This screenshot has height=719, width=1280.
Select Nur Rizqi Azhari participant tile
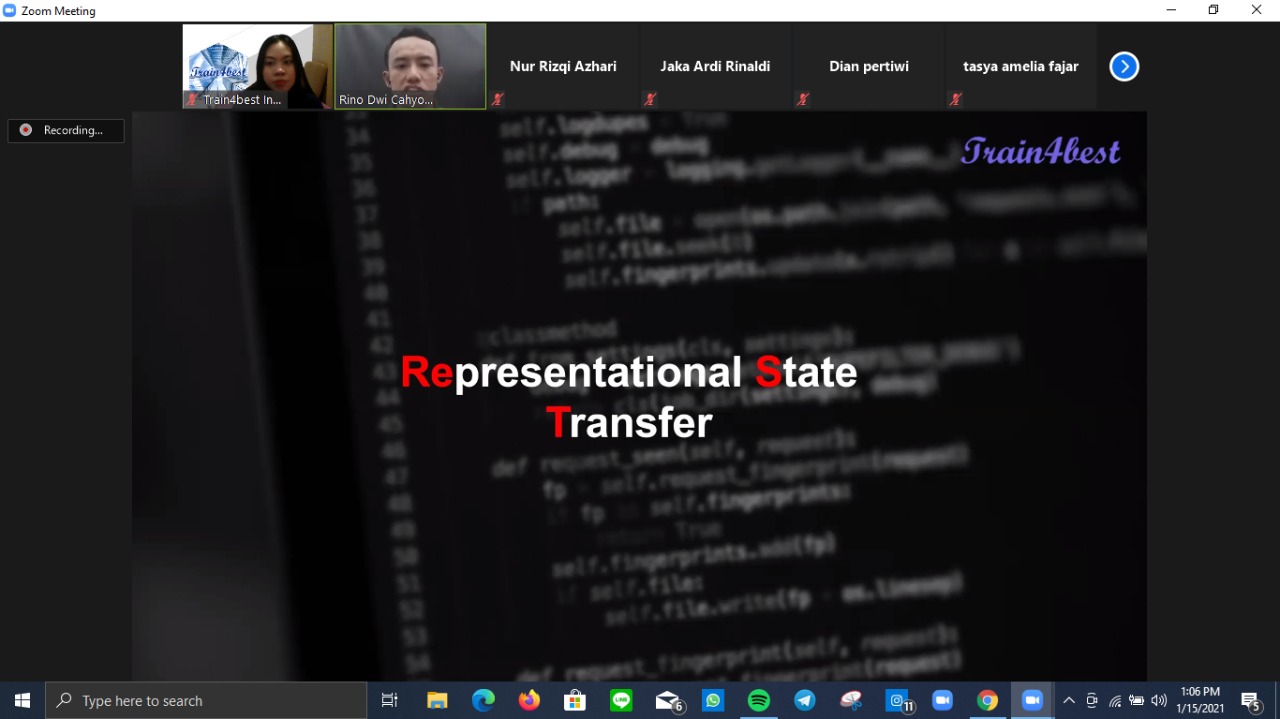pyautogui.click(x=563, y=67)
